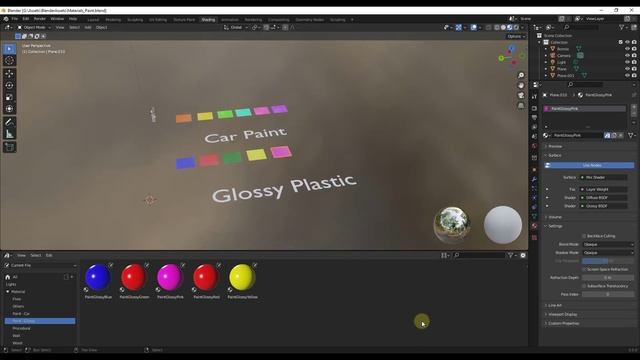
Task: Open the Blend Mode Opaque dropdown
Action: (x=608, y=244)
